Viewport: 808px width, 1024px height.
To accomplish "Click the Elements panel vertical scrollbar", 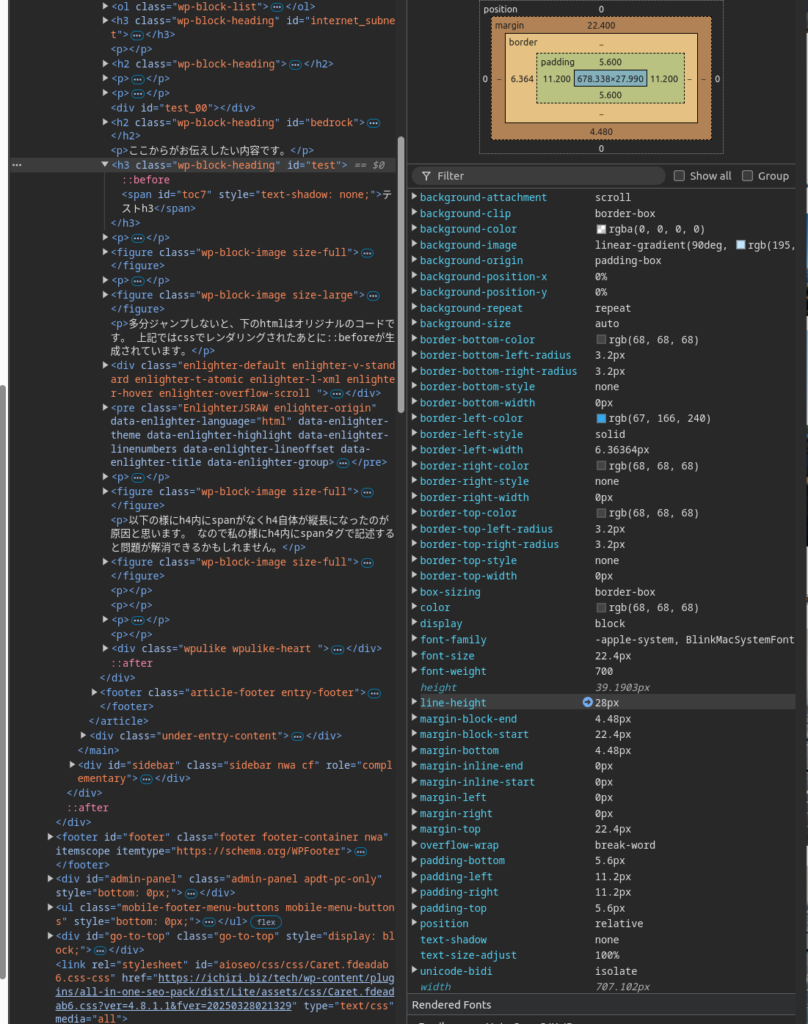I will coord(400,274).
